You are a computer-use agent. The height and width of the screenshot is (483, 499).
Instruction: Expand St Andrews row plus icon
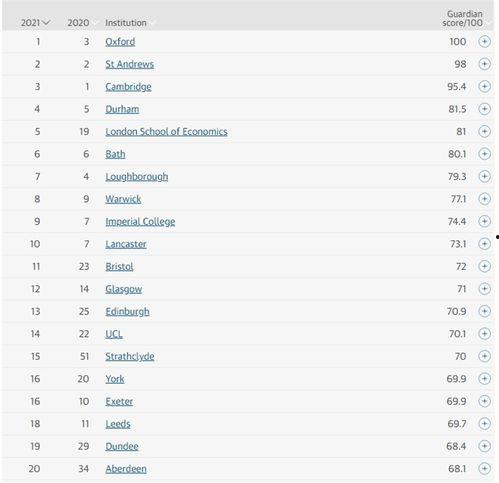click(x=484, y=64)
